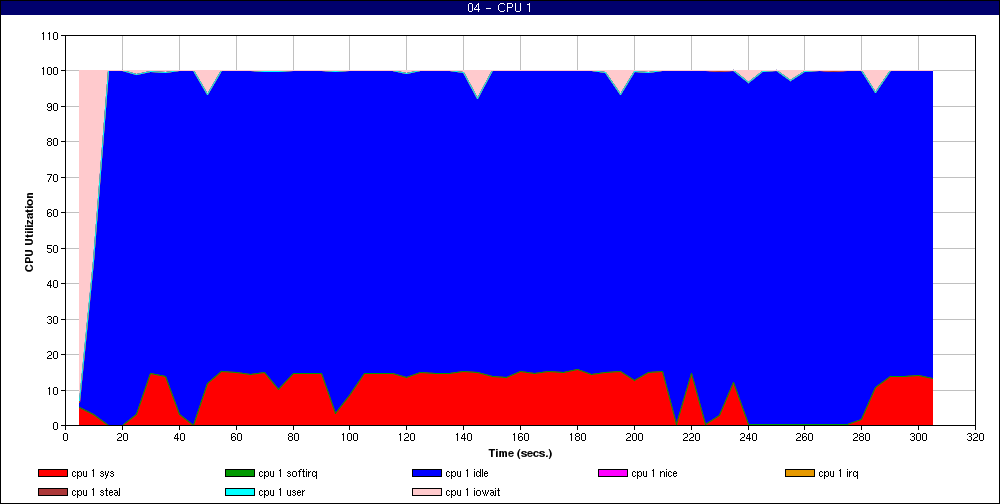Image resolution: width=1000 pixels, height=504 pixels.
Task: Click the 320 label on the x-axis
Action: click(x=975, y=437)
